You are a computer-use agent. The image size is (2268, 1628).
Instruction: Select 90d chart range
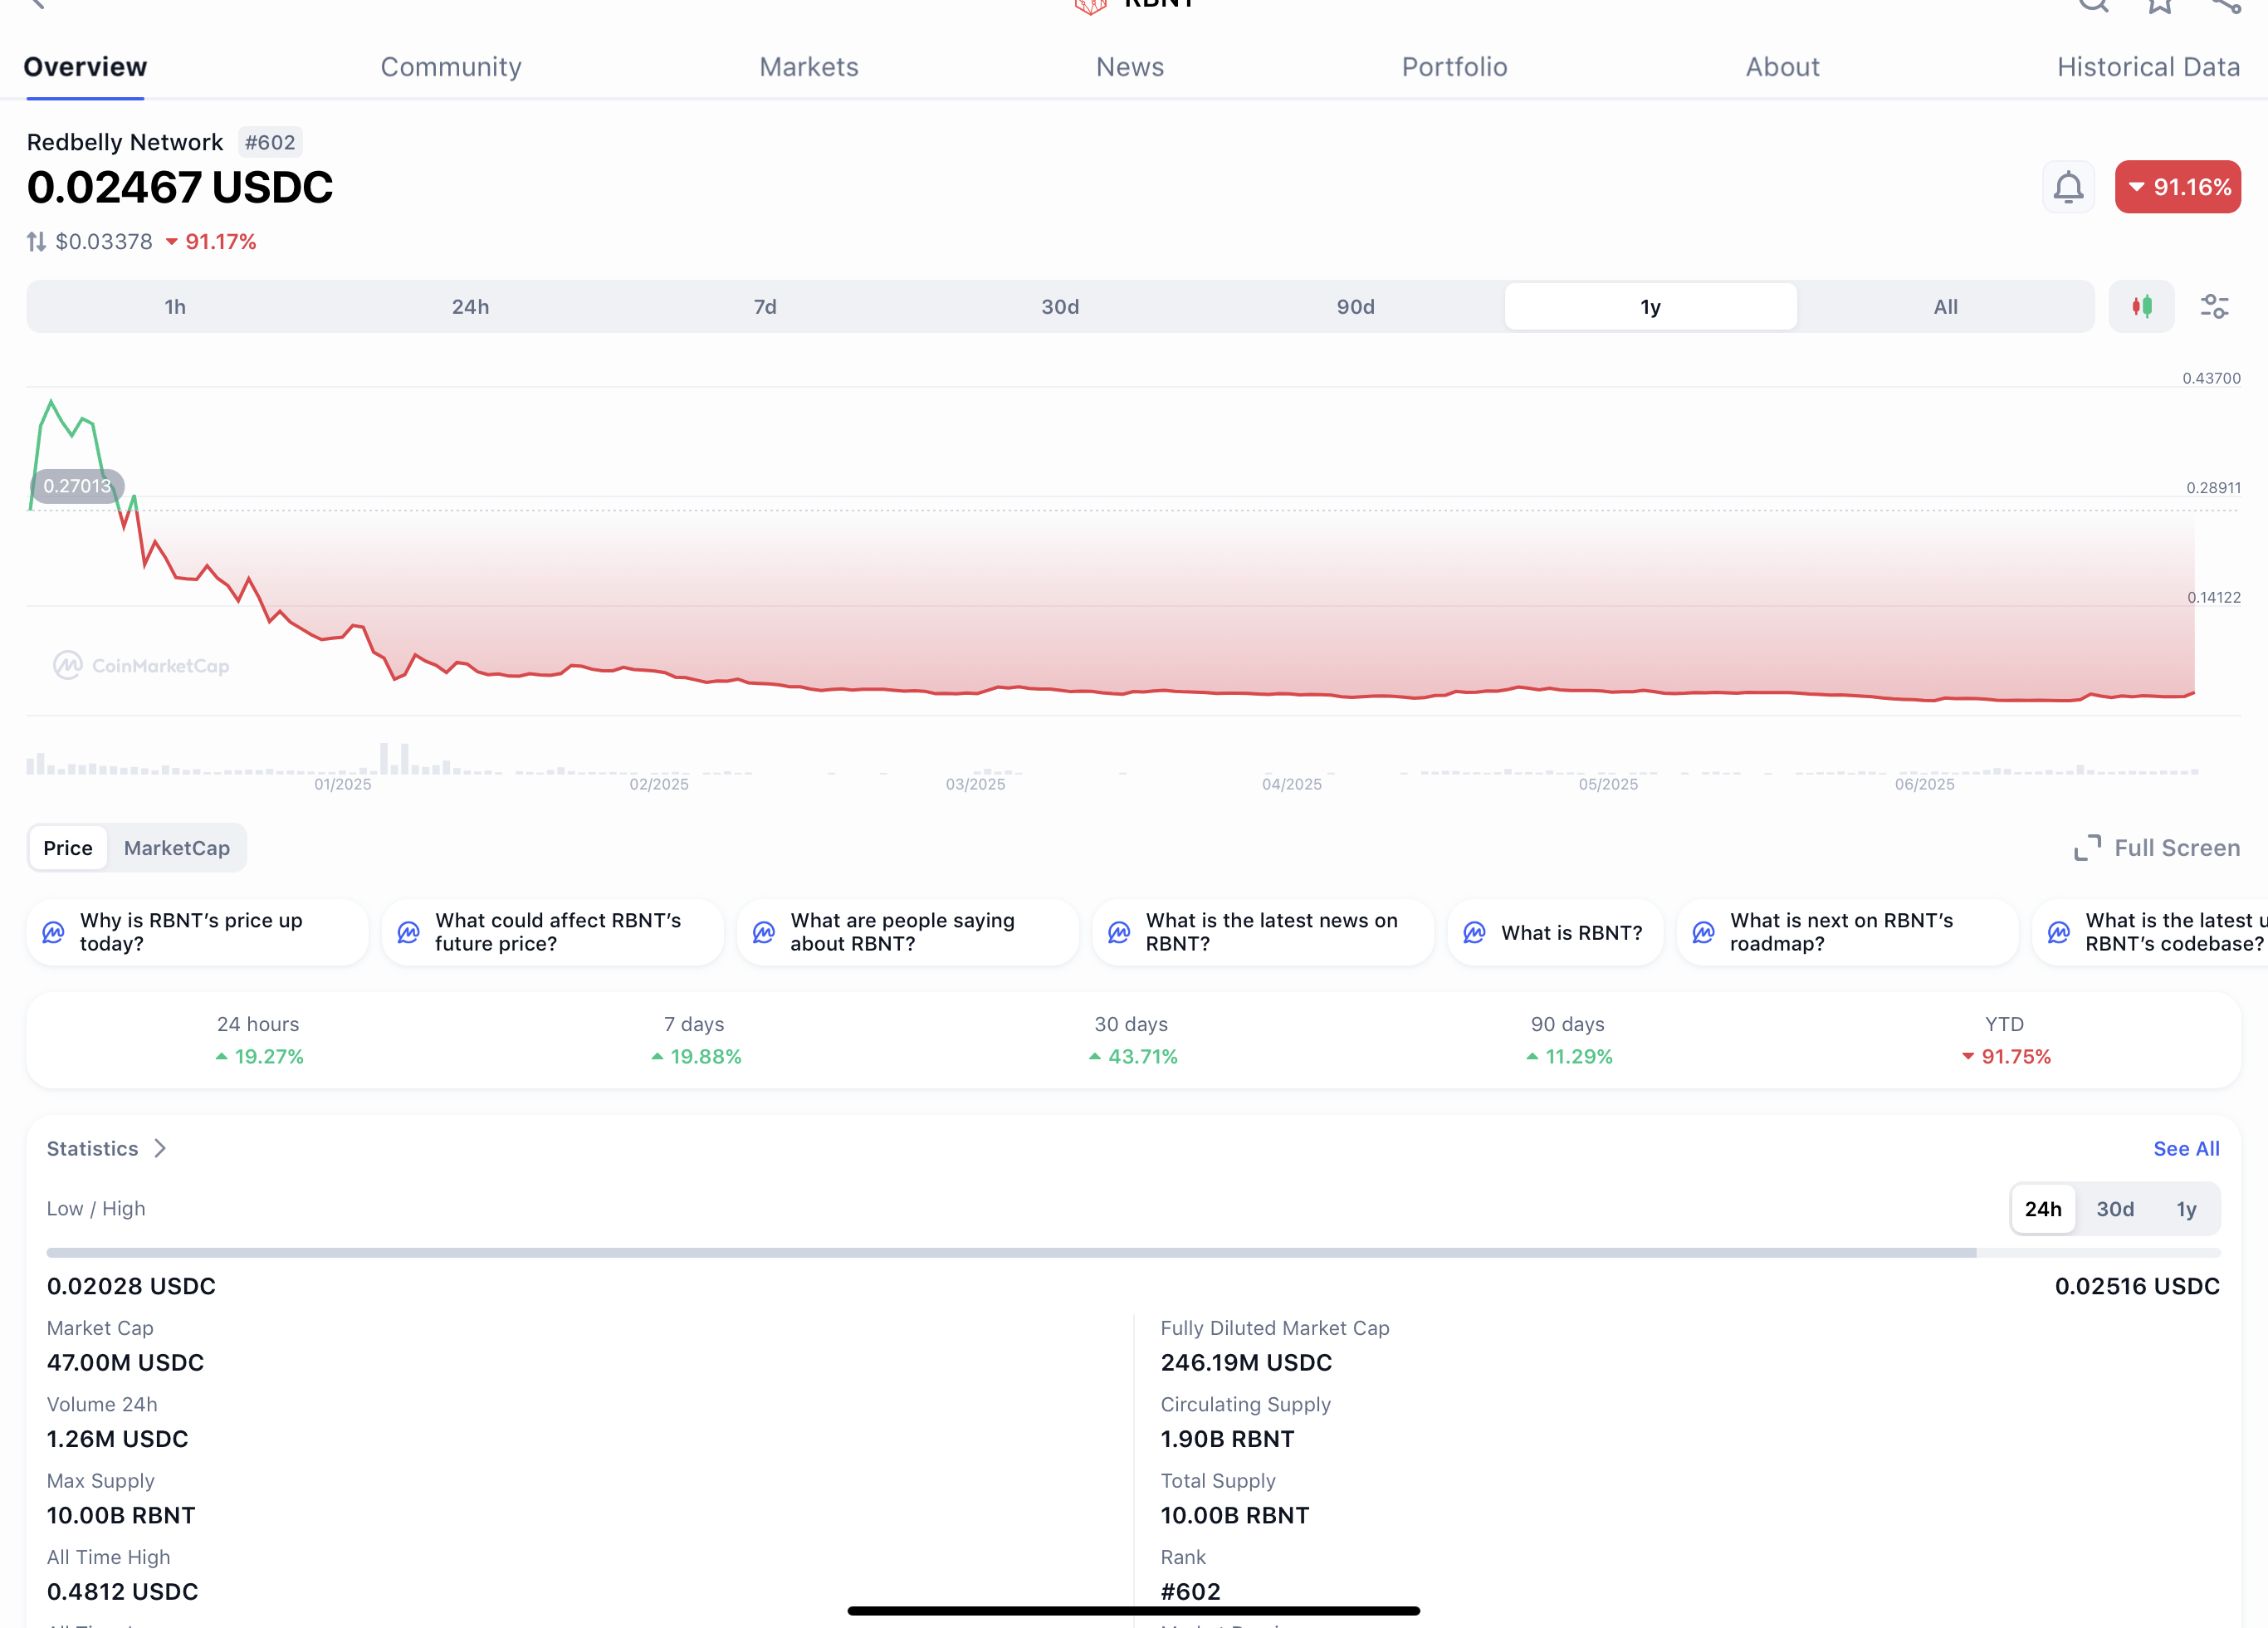1355,307
